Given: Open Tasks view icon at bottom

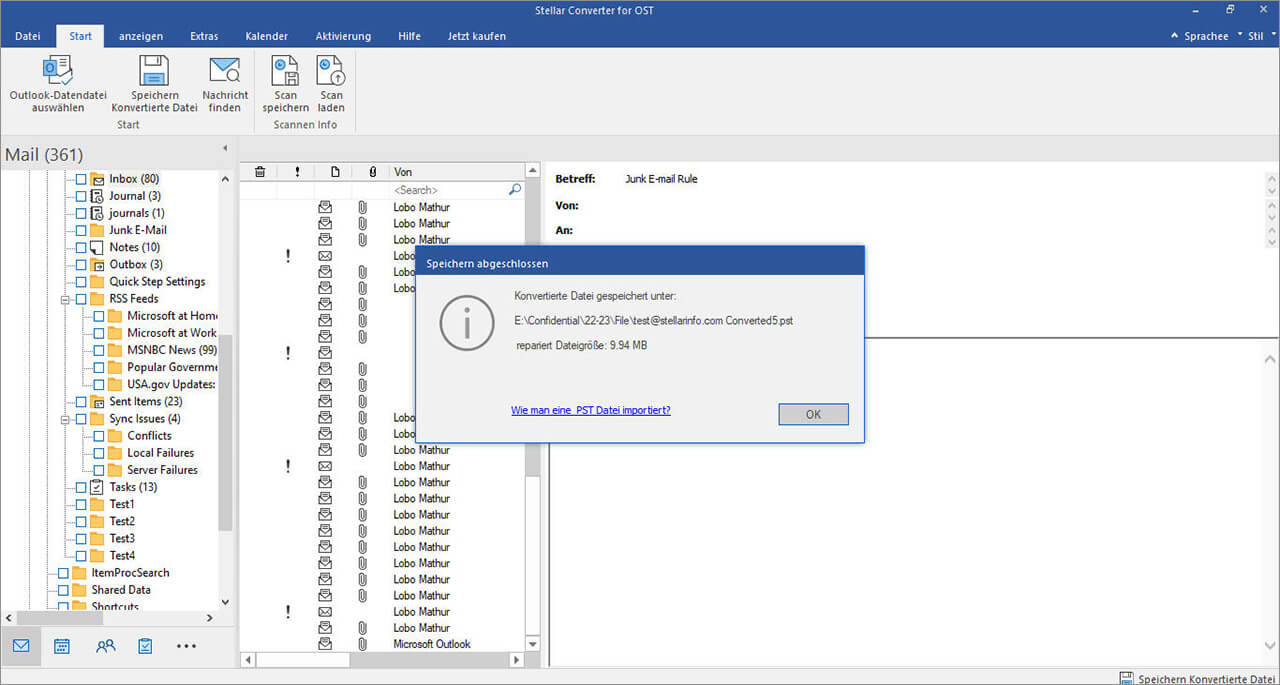Looking at the screenshot, I should point(145,646).
